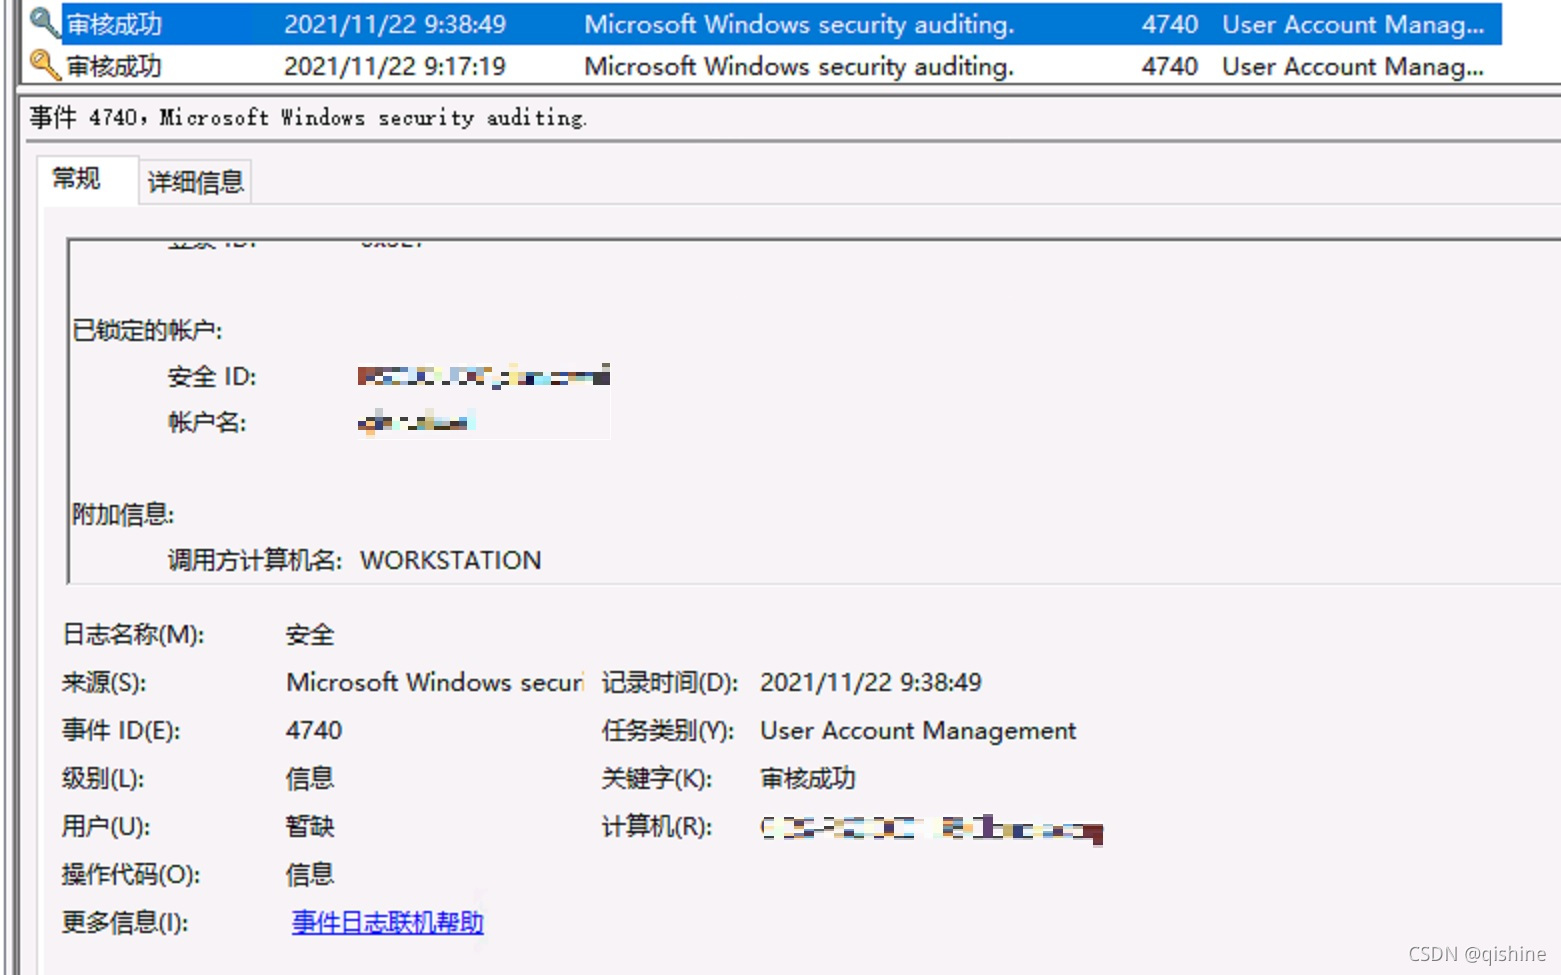This screenshot has width=1561, height=975.
Task: Click the 附加信息 heading in the description
Action: tap(123, 514)
